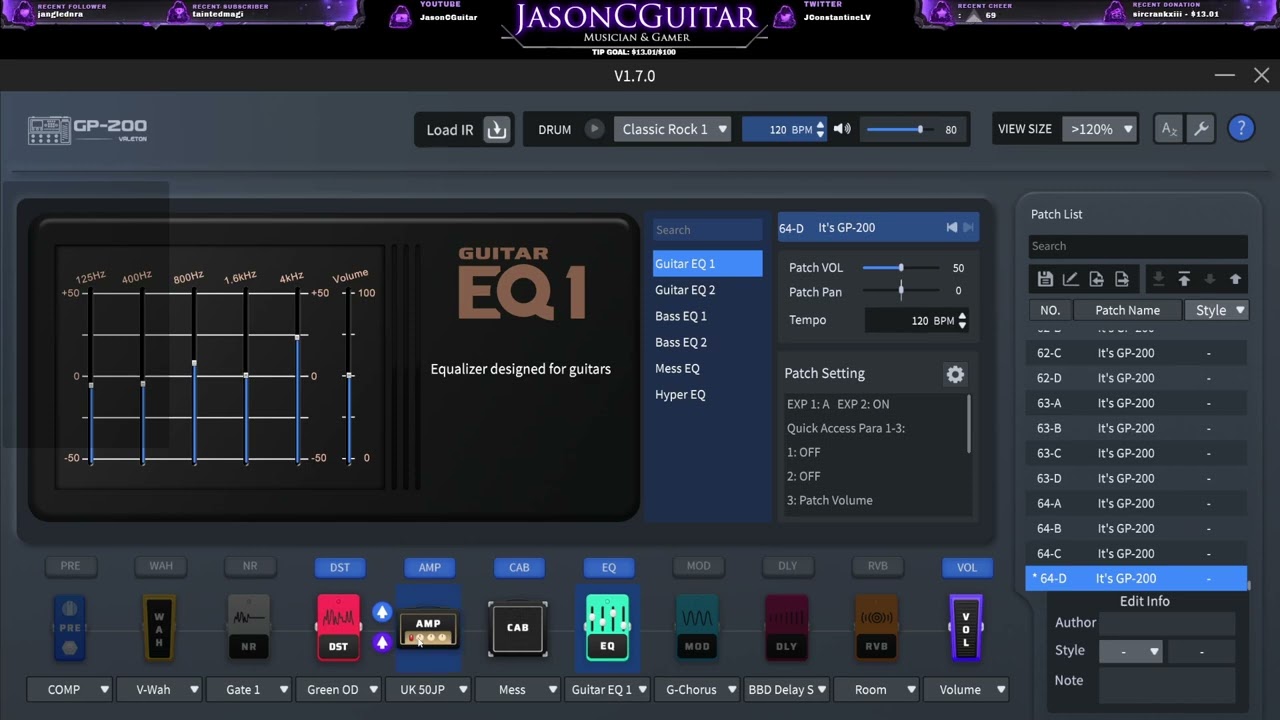Save patch with floppy disk icon

click(x=1045, y=279)
